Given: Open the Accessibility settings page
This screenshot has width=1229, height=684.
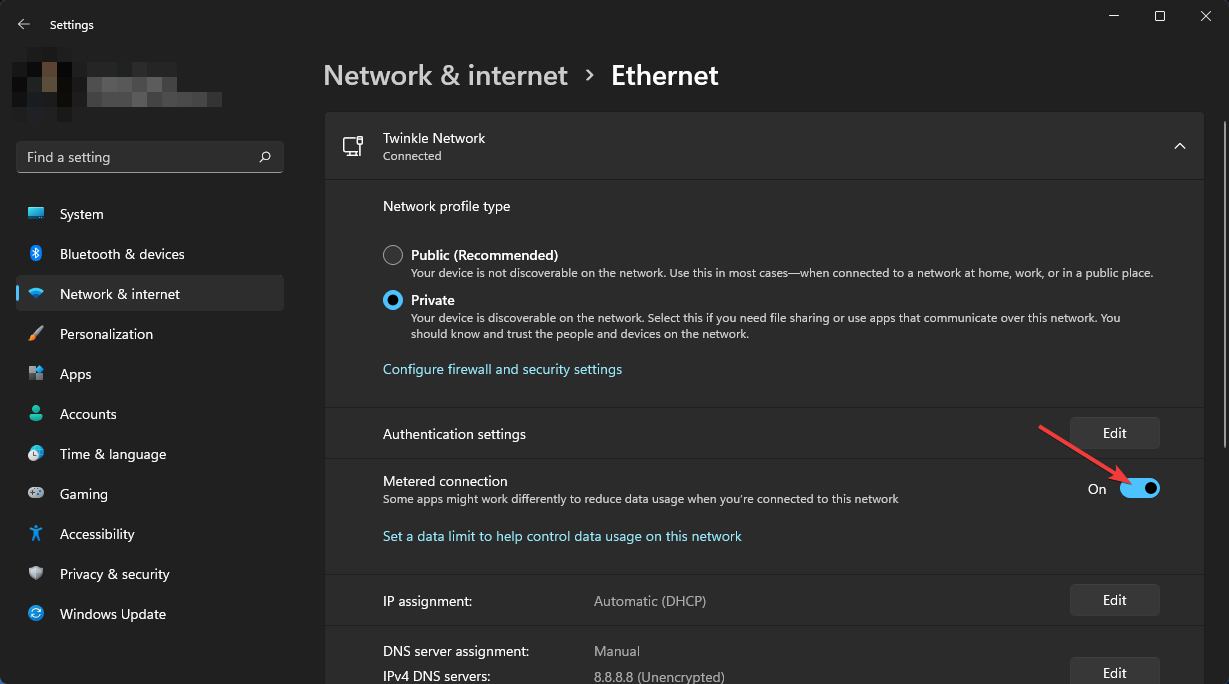Looking at the screenshot, I should pyautogui.click(x=97, y=534).
